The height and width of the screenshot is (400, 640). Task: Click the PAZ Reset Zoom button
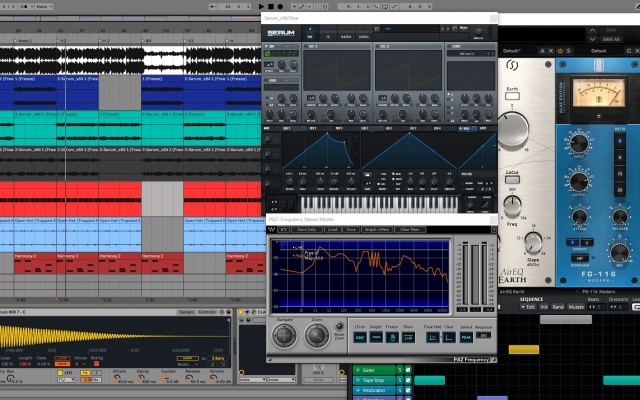tap(339, 326)
